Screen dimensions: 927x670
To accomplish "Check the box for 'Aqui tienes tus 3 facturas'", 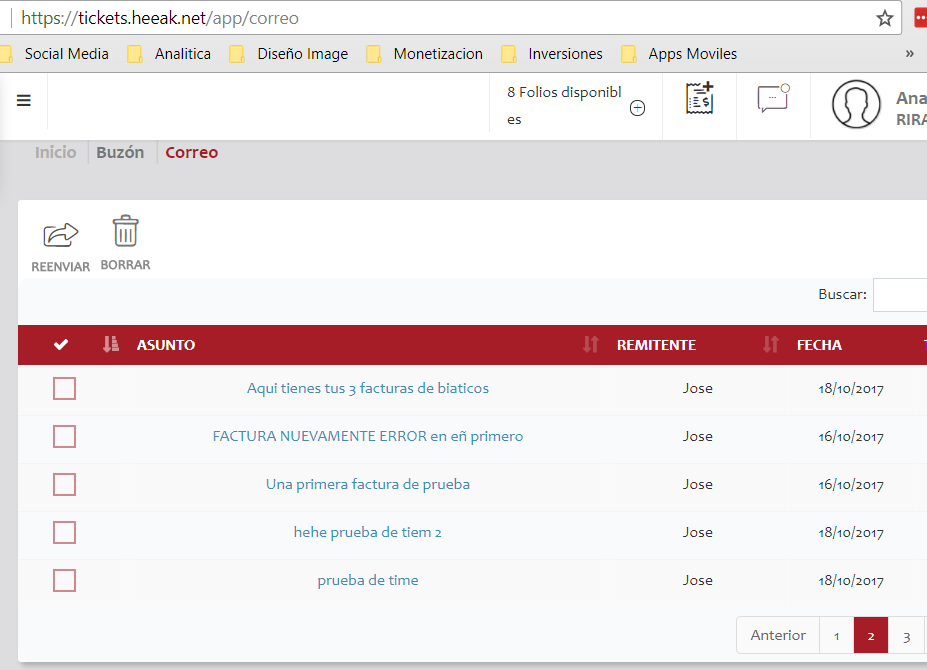I will 64,389.
